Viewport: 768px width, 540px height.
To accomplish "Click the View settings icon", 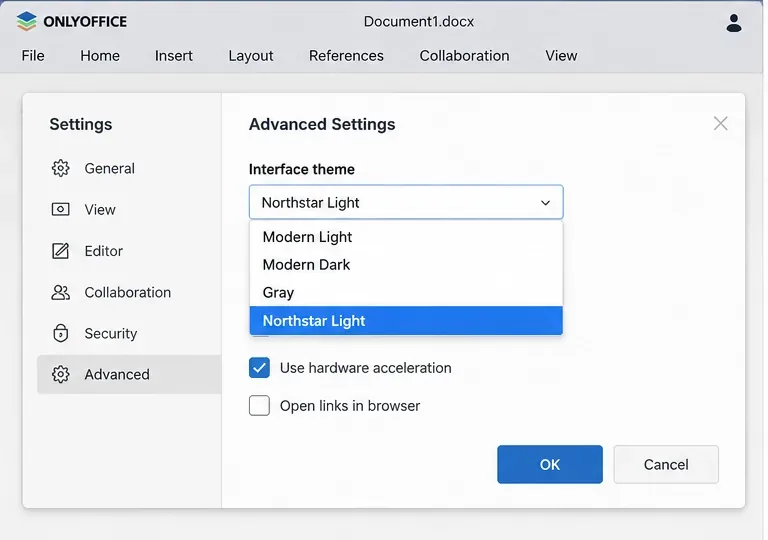I will point(61,209).
